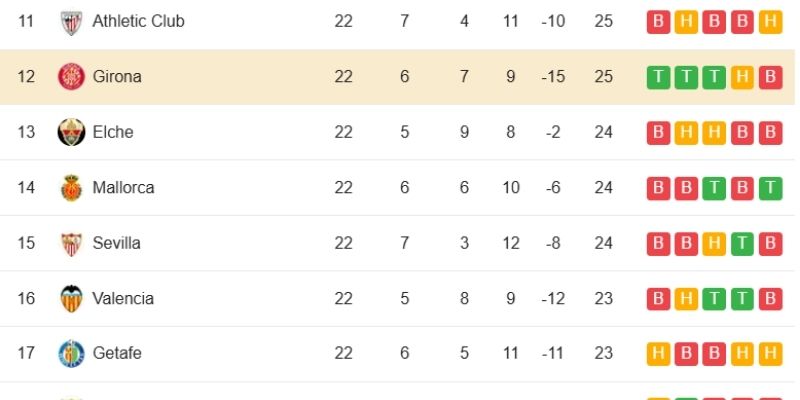
Task: Click the Elche club crest icon
Action: pyautogui.click(x=70, y=132)
